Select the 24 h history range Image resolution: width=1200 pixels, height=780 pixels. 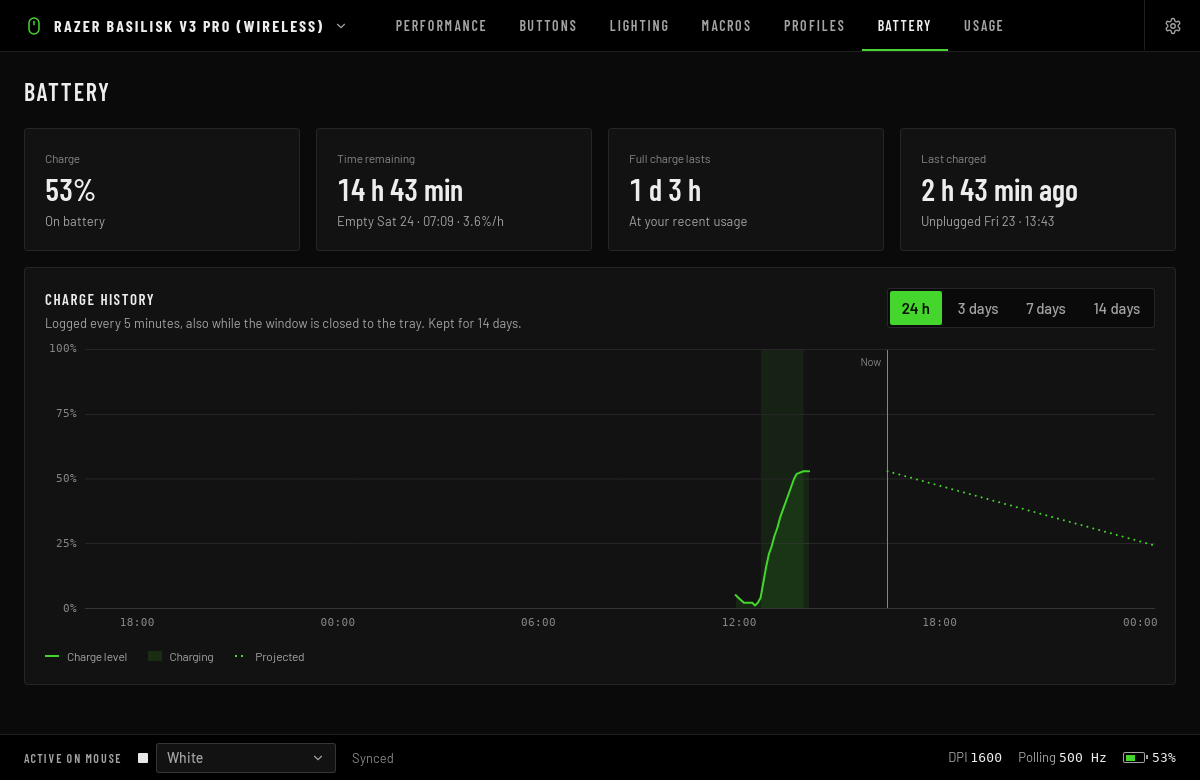[916, 309]
